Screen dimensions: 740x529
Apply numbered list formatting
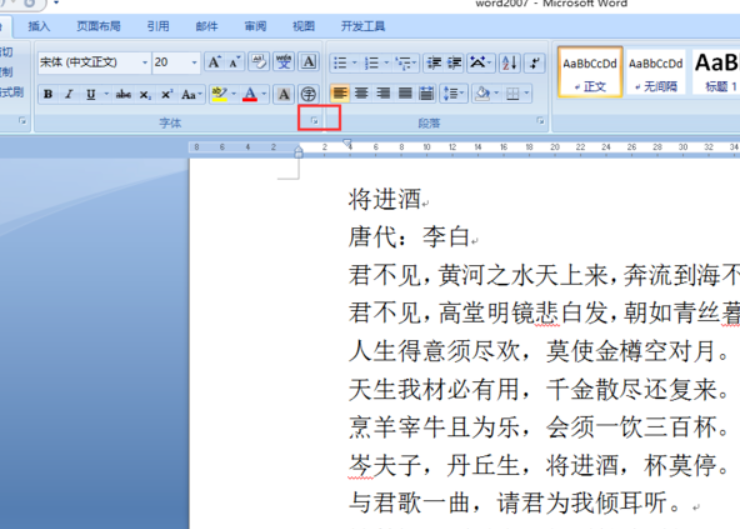(372, 63)
